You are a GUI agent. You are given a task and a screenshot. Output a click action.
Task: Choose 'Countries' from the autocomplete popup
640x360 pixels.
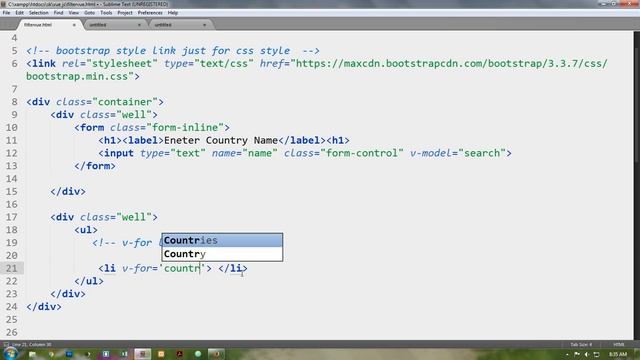click(222, 240)
